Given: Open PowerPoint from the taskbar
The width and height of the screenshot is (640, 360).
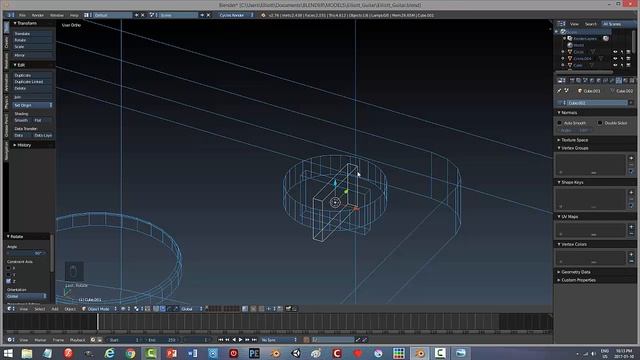Looking at the screenshot, I should click(x=171, y=353).
